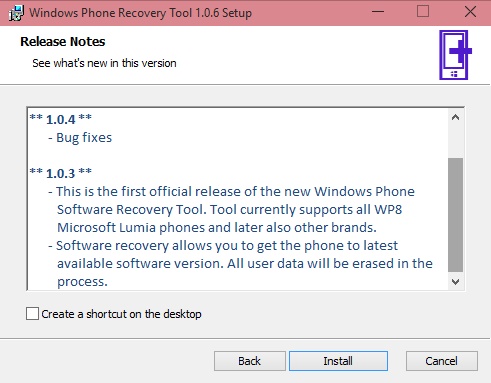491x383 pixels.
Task: Click the grayed-out maximize box
Action: (x=423, y=11)
